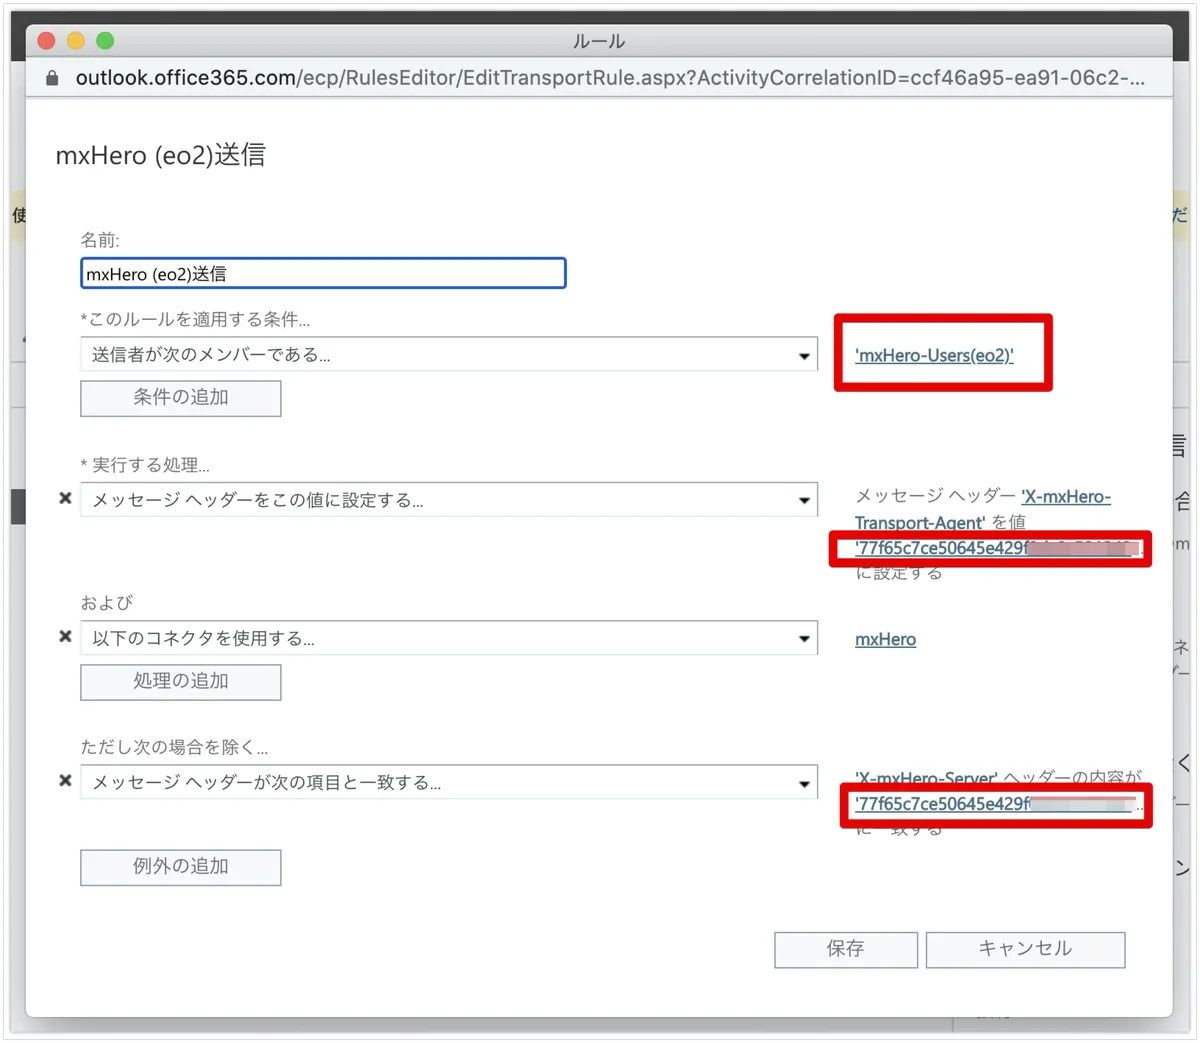Click the 条件の追加 button
Screen dimensions: 1200x1043
click(181, 397)
